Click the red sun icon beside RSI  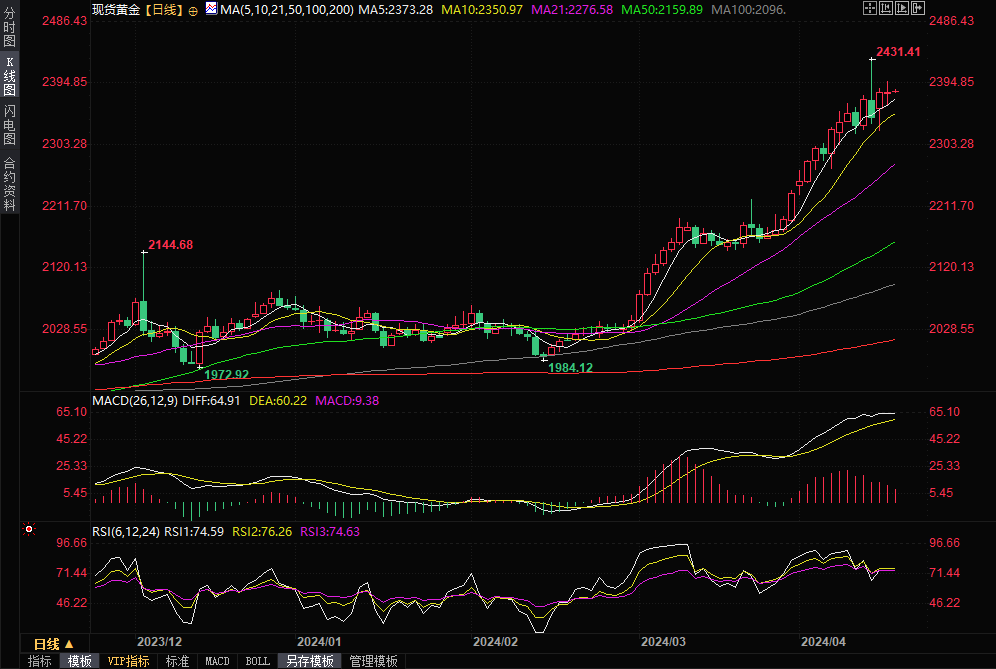click(x=30, y=529)
